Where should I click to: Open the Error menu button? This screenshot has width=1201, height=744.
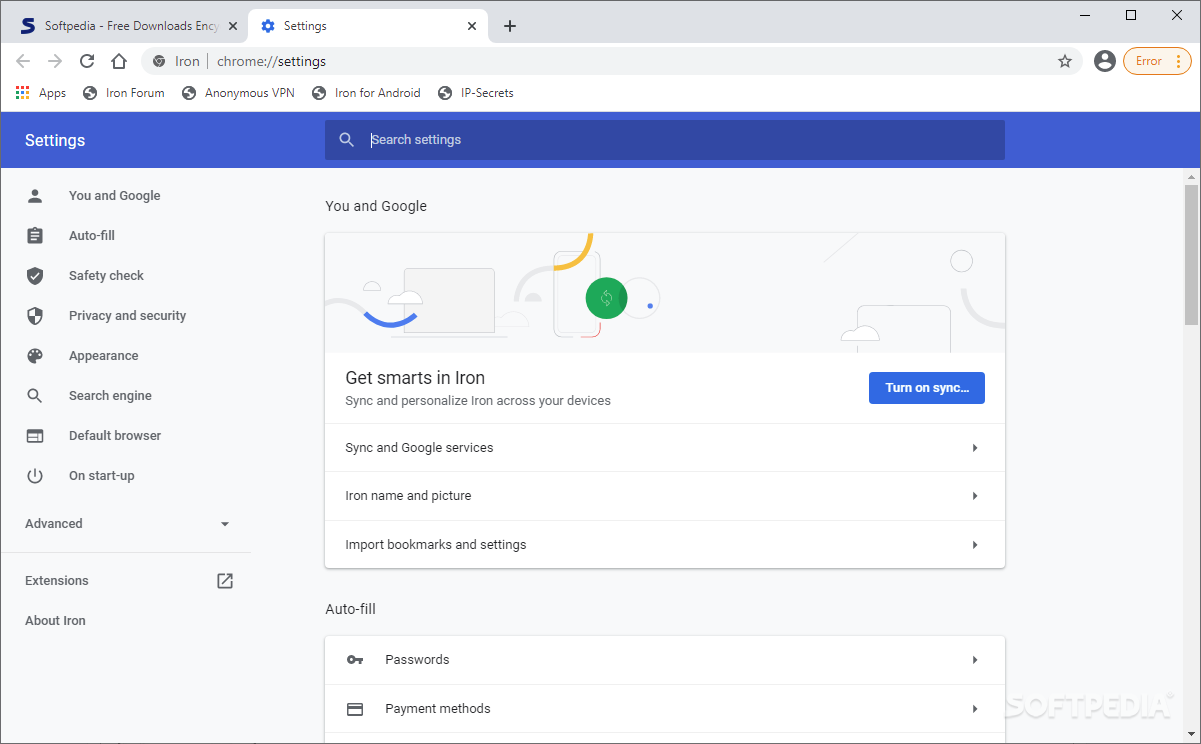pyautogui.click(x=1157, y=61)
